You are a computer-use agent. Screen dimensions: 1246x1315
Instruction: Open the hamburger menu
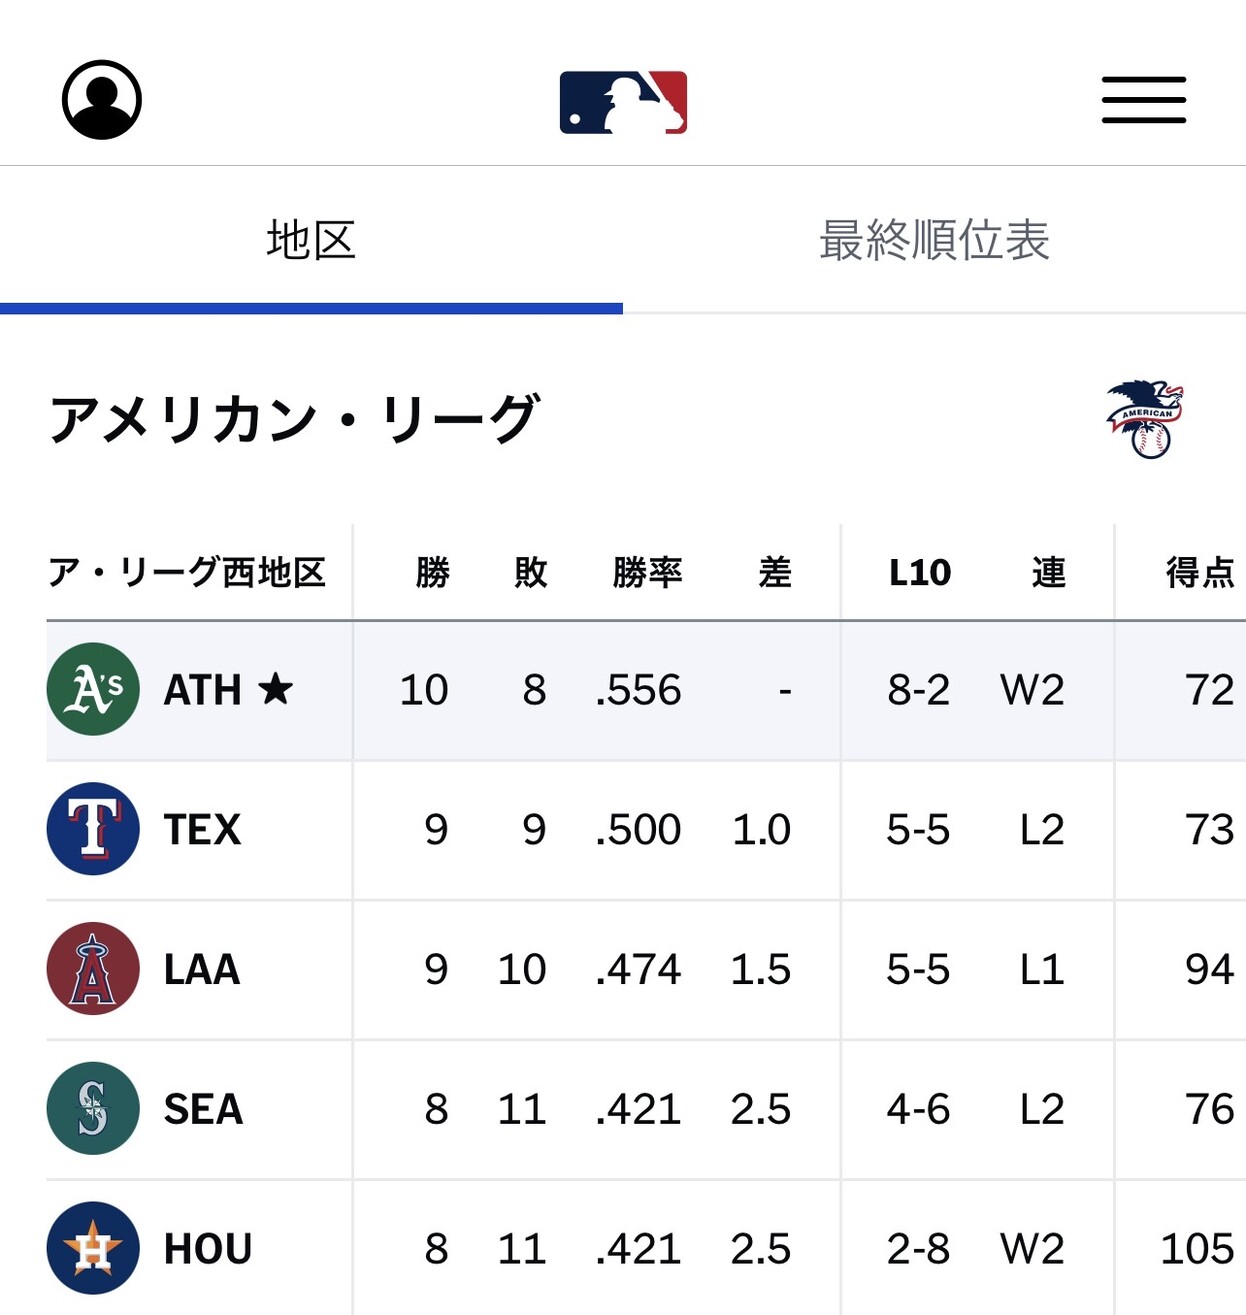(1144, 100)
